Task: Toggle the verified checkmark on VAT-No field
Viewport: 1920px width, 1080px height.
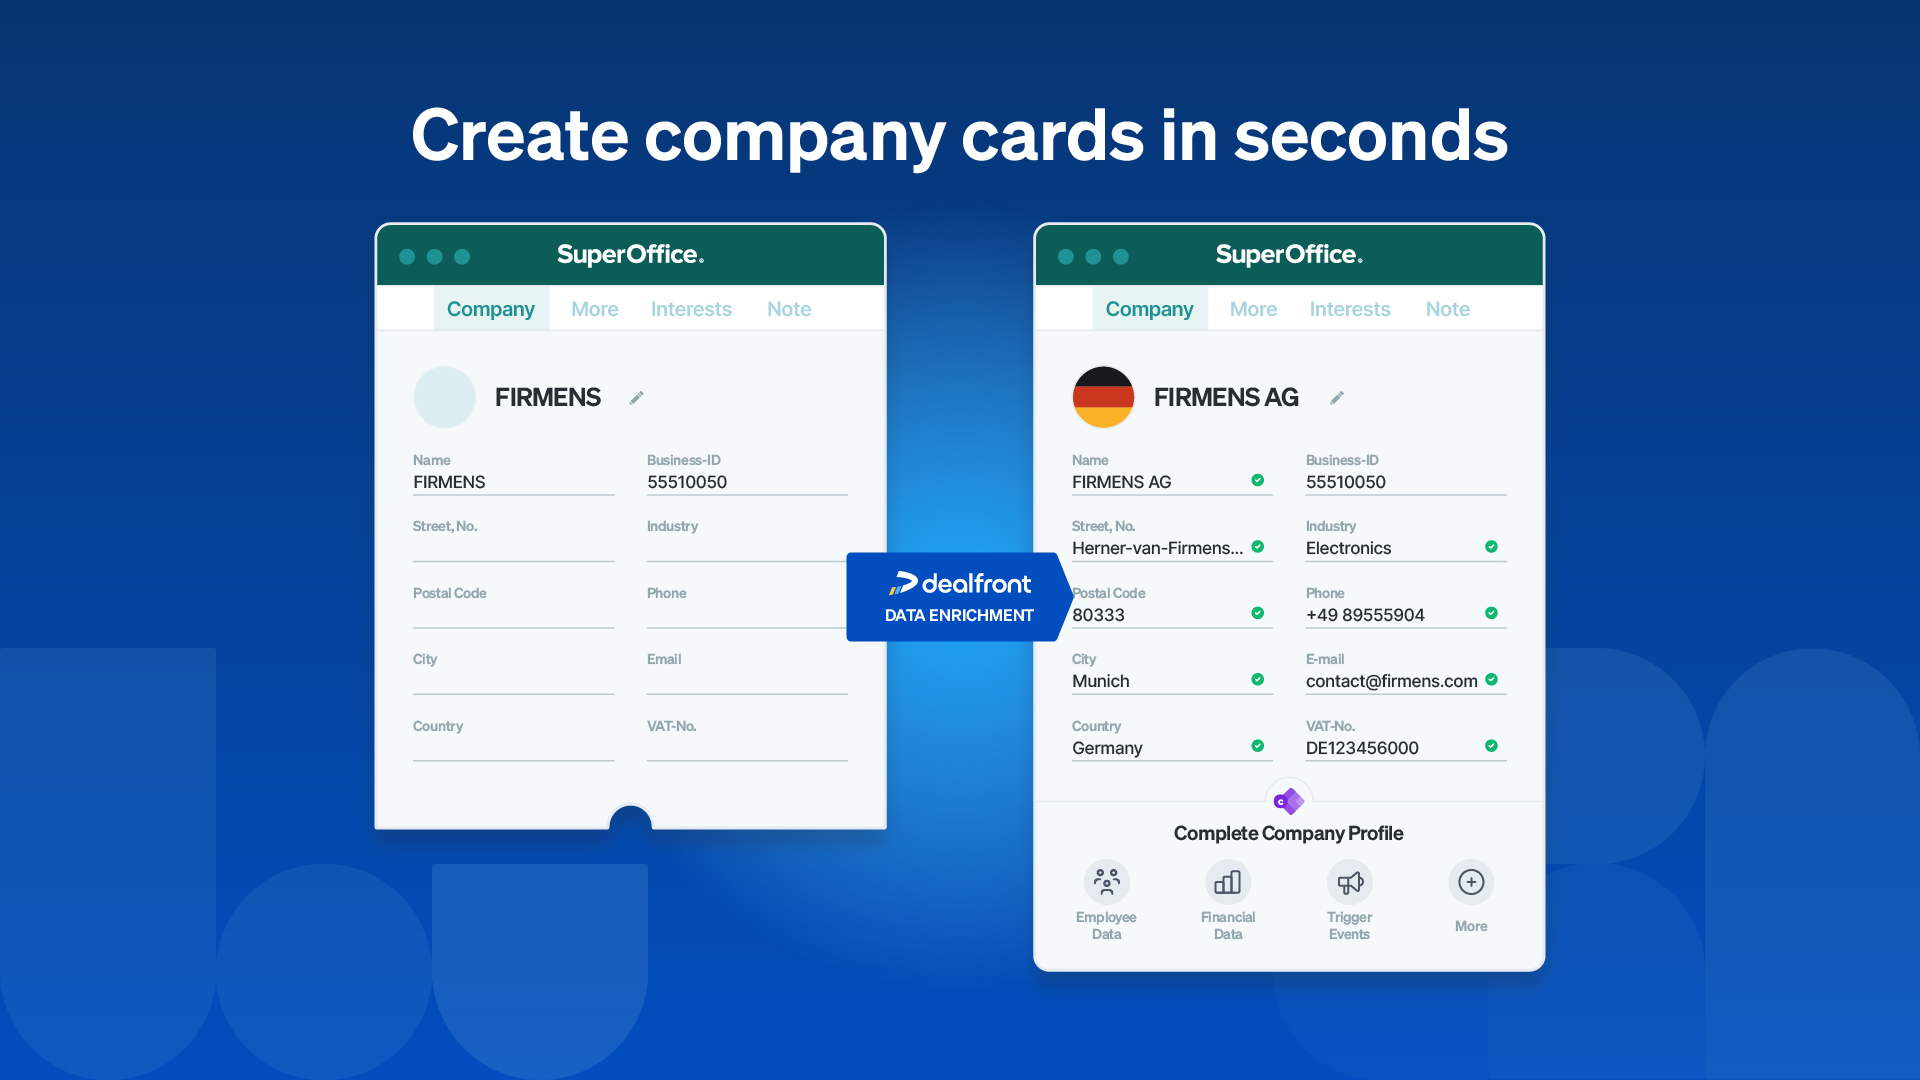Action: pos(1491,746)
